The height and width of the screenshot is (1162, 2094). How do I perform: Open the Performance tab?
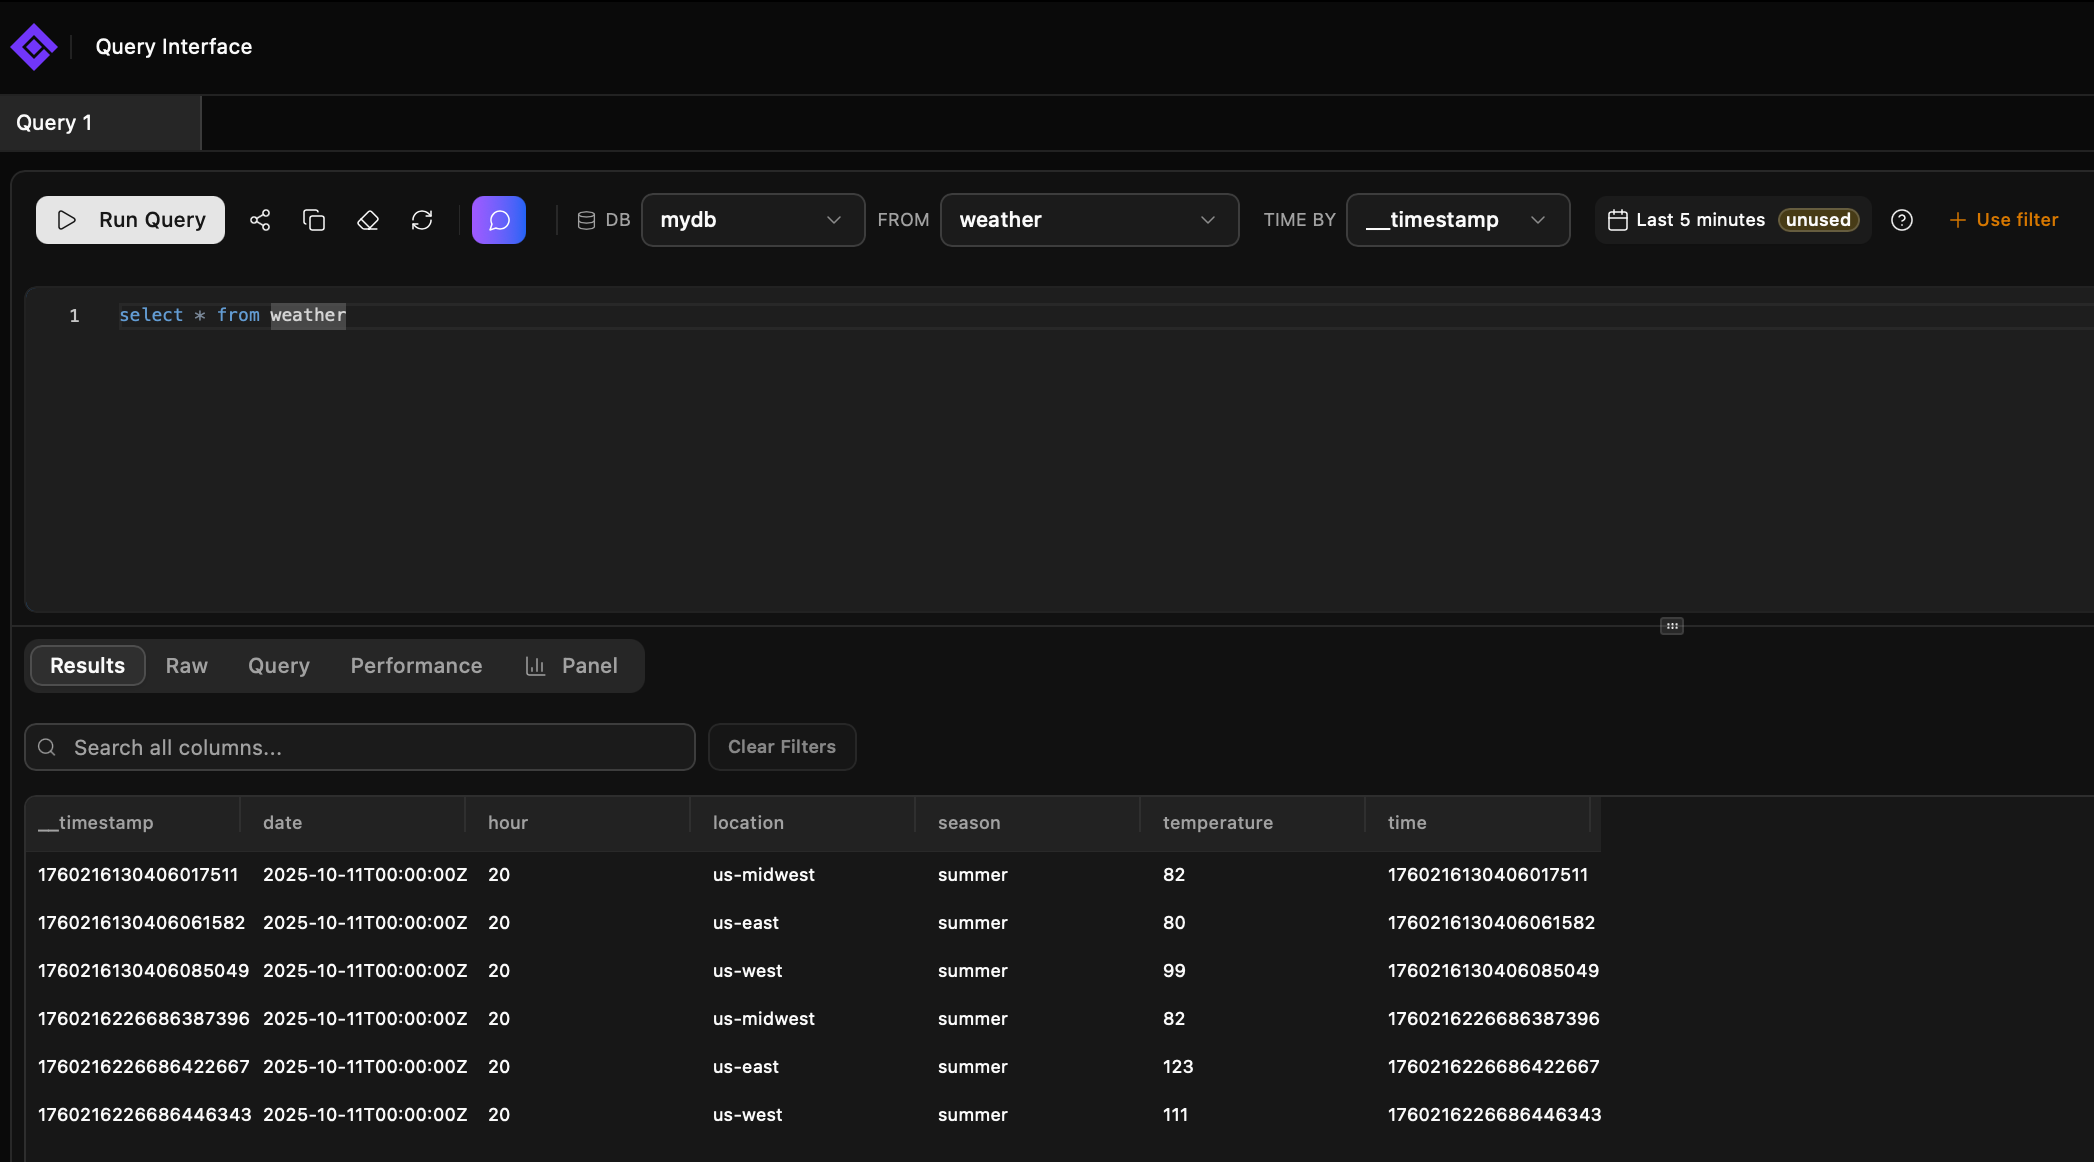click(416, 666)
